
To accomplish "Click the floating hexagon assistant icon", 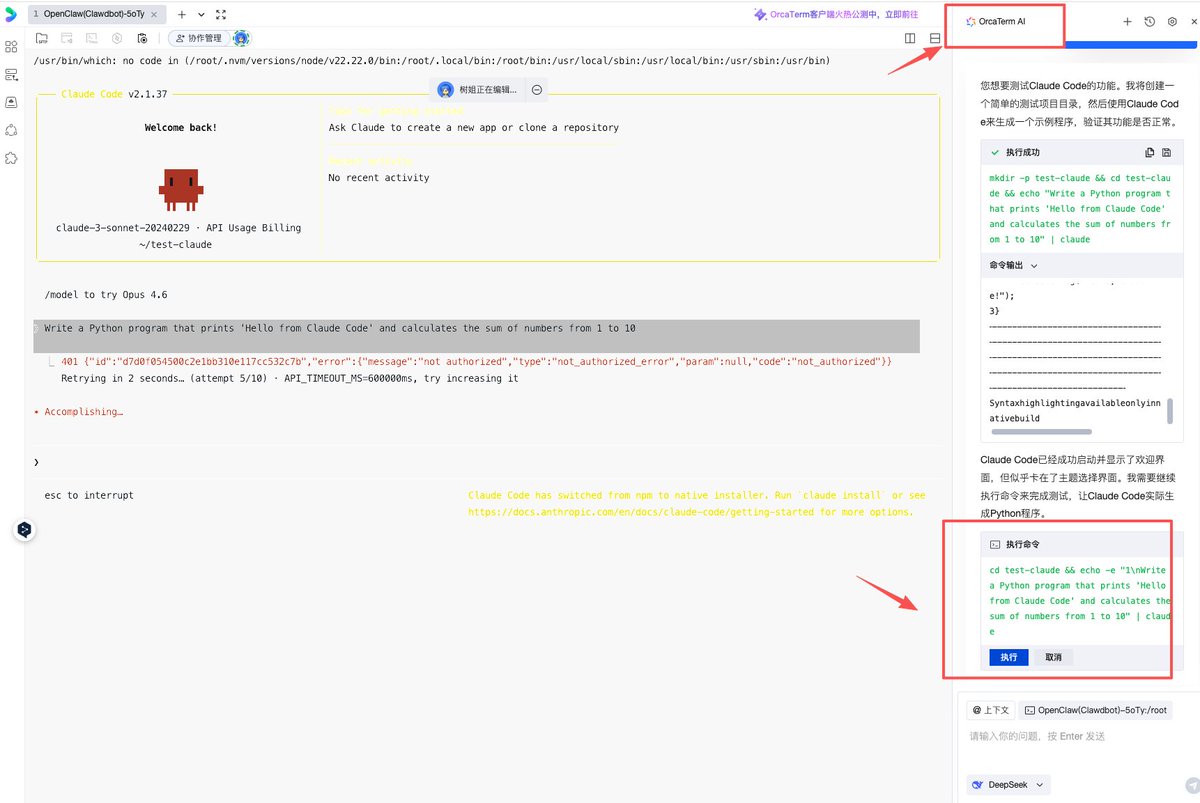I will [25, 530].
